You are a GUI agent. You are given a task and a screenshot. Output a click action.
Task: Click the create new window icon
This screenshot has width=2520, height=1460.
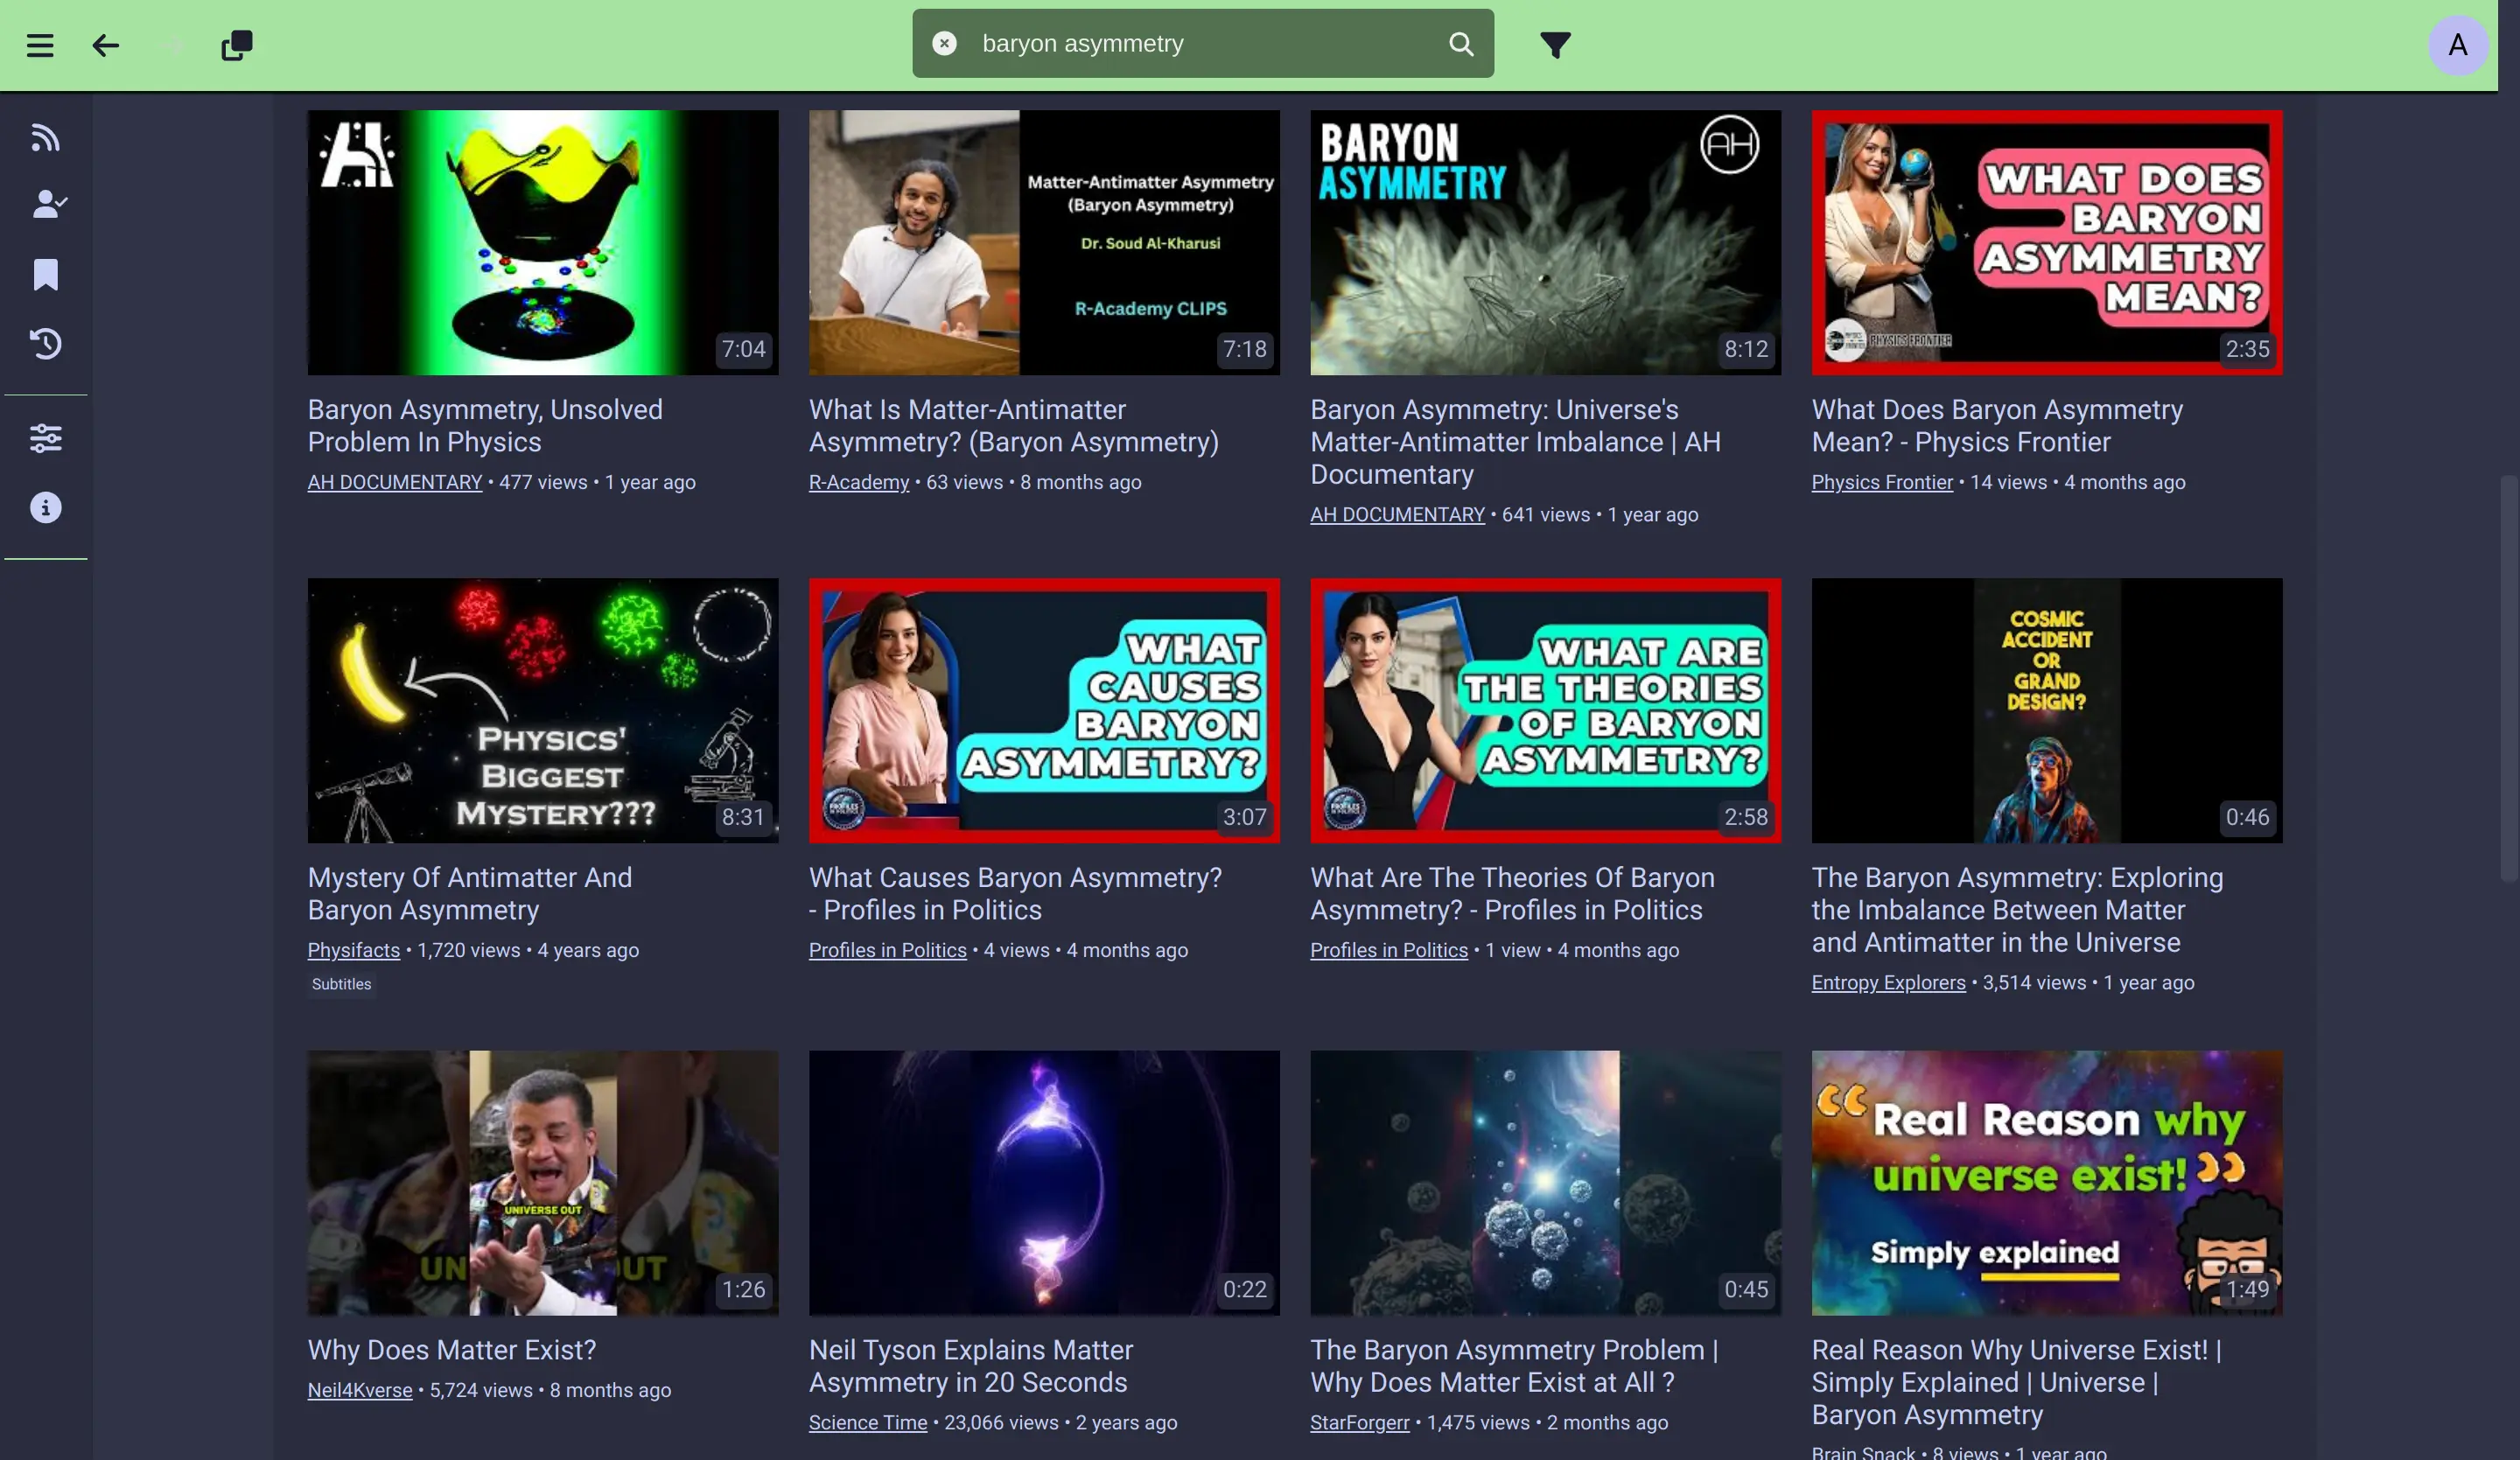(x=237, y=45)
